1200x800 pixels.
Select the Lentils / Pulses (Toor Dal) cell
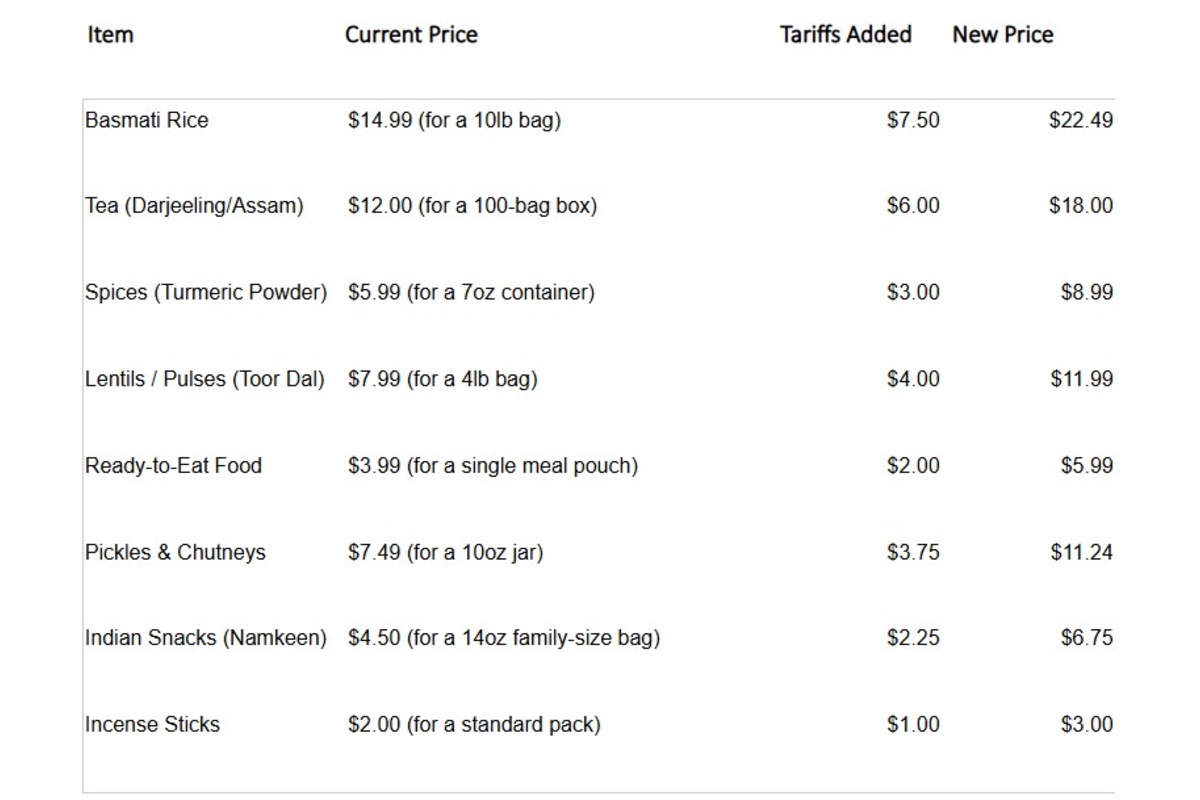click(205, 379)
